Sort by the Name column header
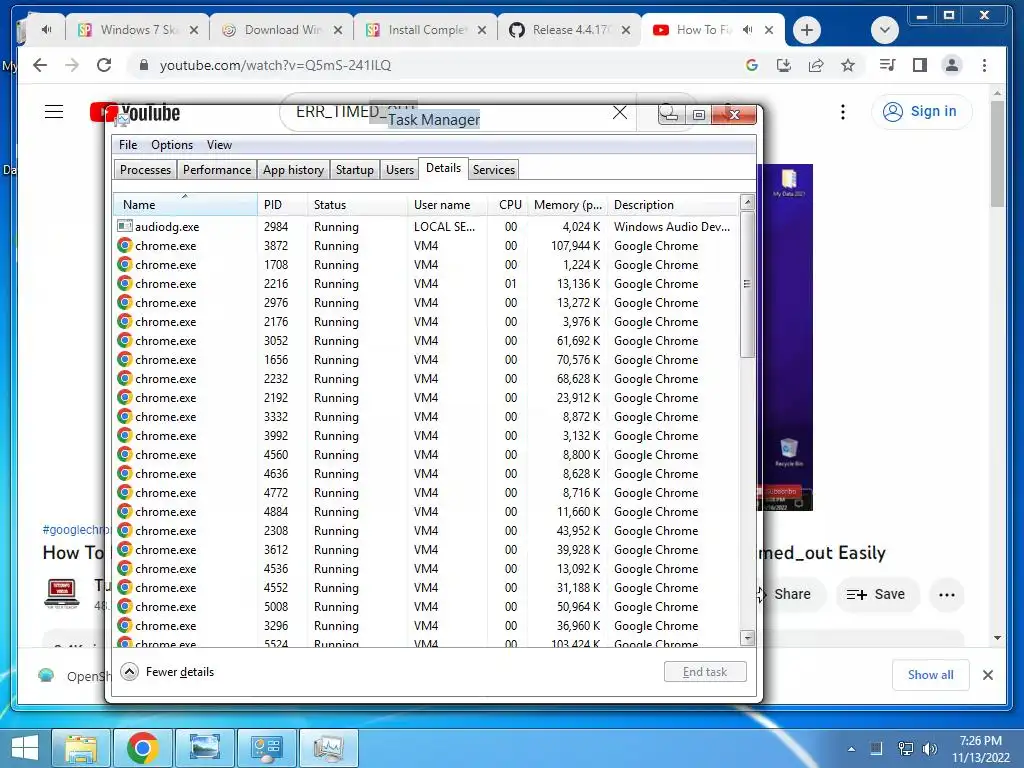This screenshot has width=1024, height=768. tap(185, 204)
